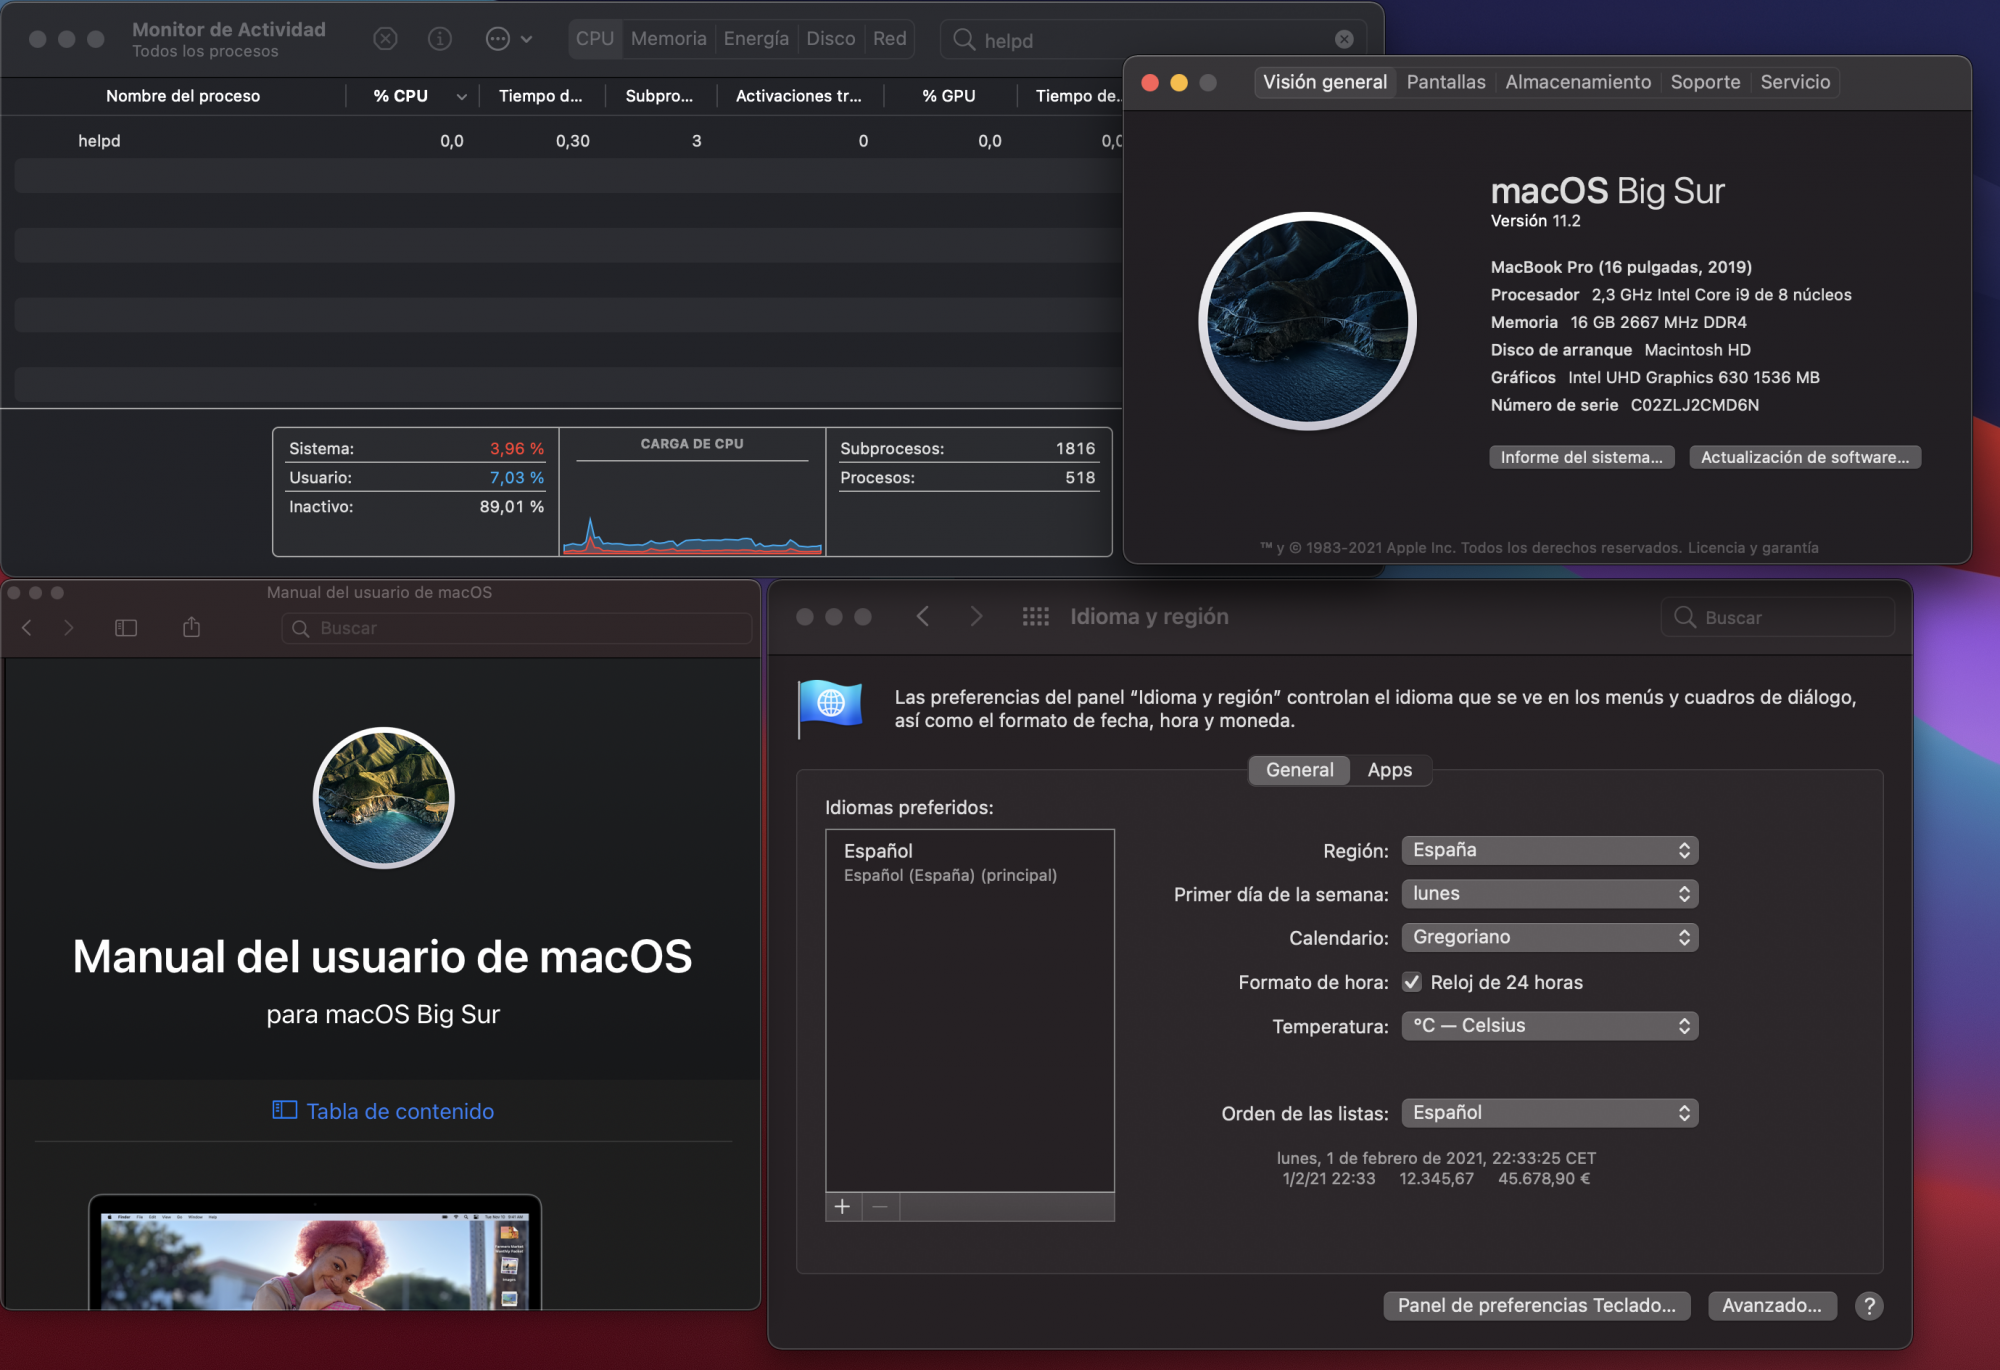Toggle the Reloj de 24 horas checkbox
The image size is (2000, 1370).
(x=1412, y=982)
